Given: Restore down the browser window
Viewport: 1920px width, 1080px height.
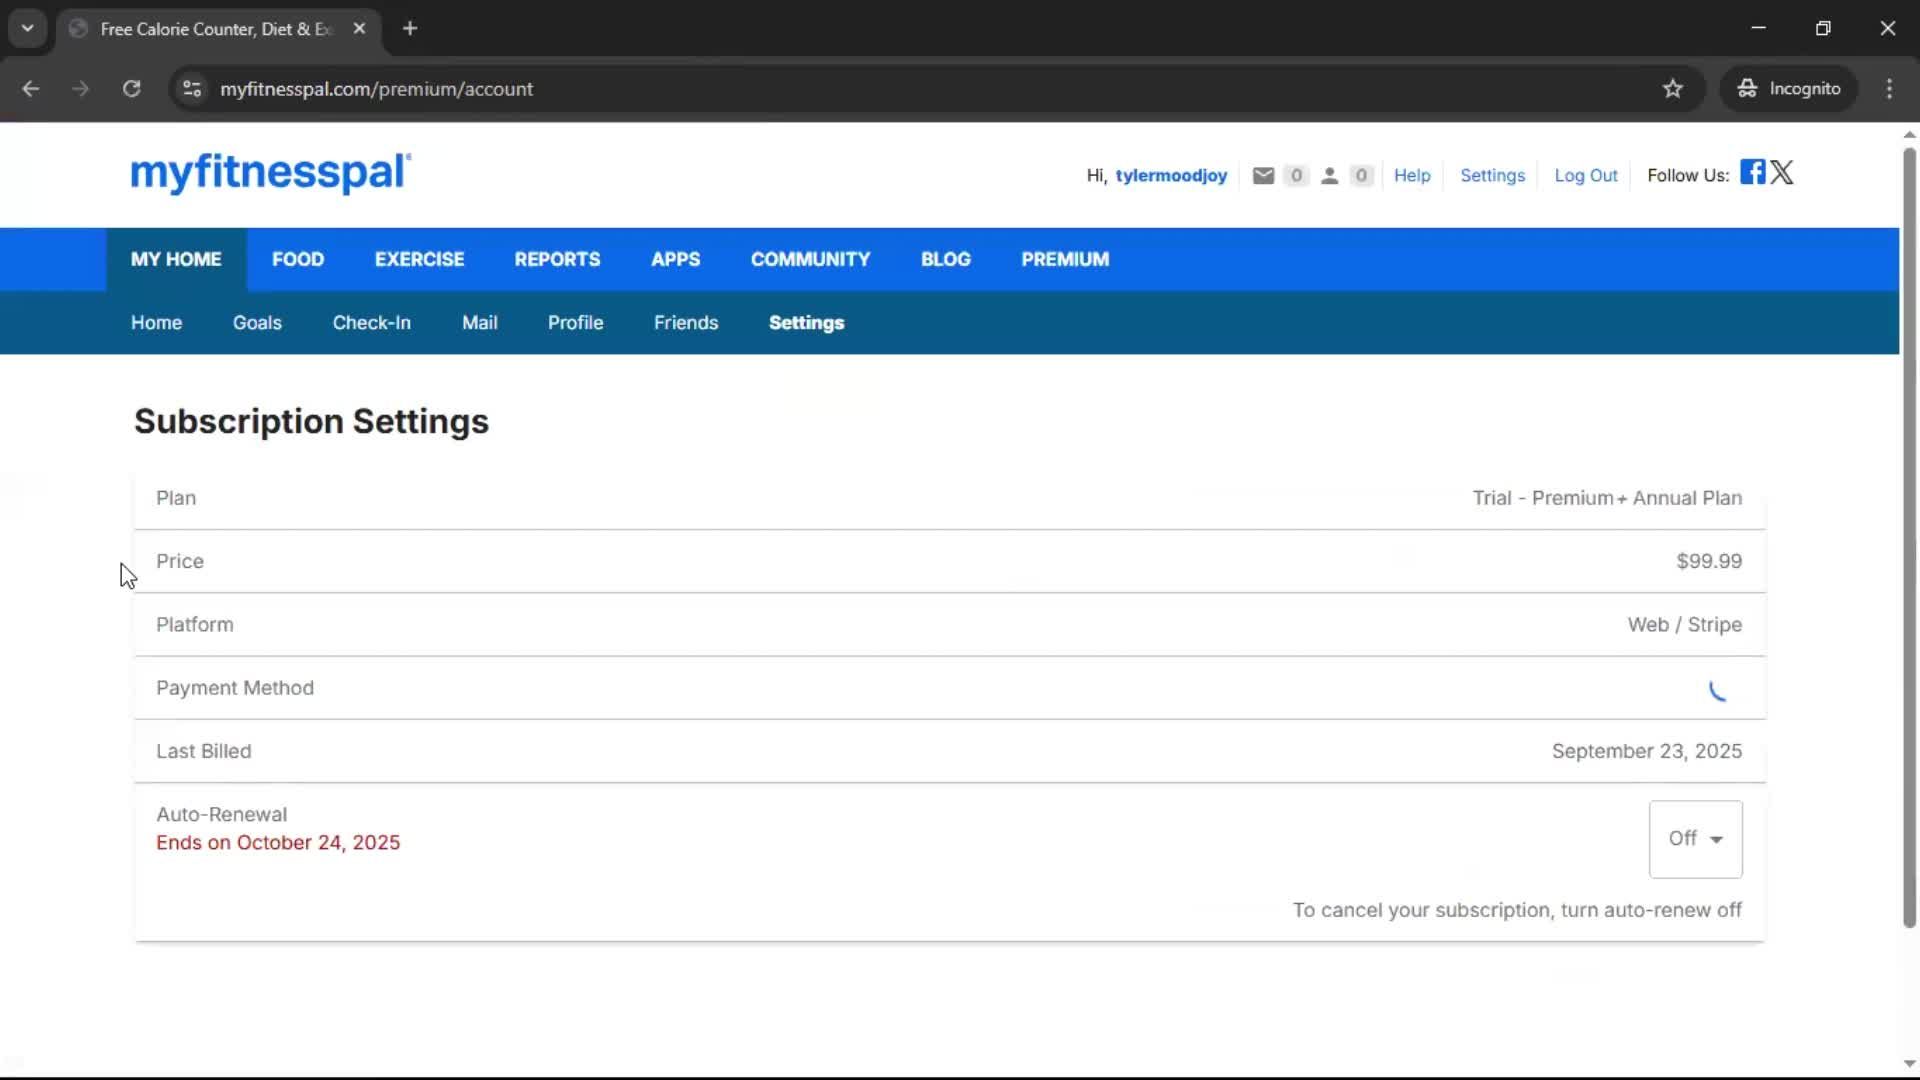Looking at the screenshot, I should pyautogui.click(x=1823, y=29).
